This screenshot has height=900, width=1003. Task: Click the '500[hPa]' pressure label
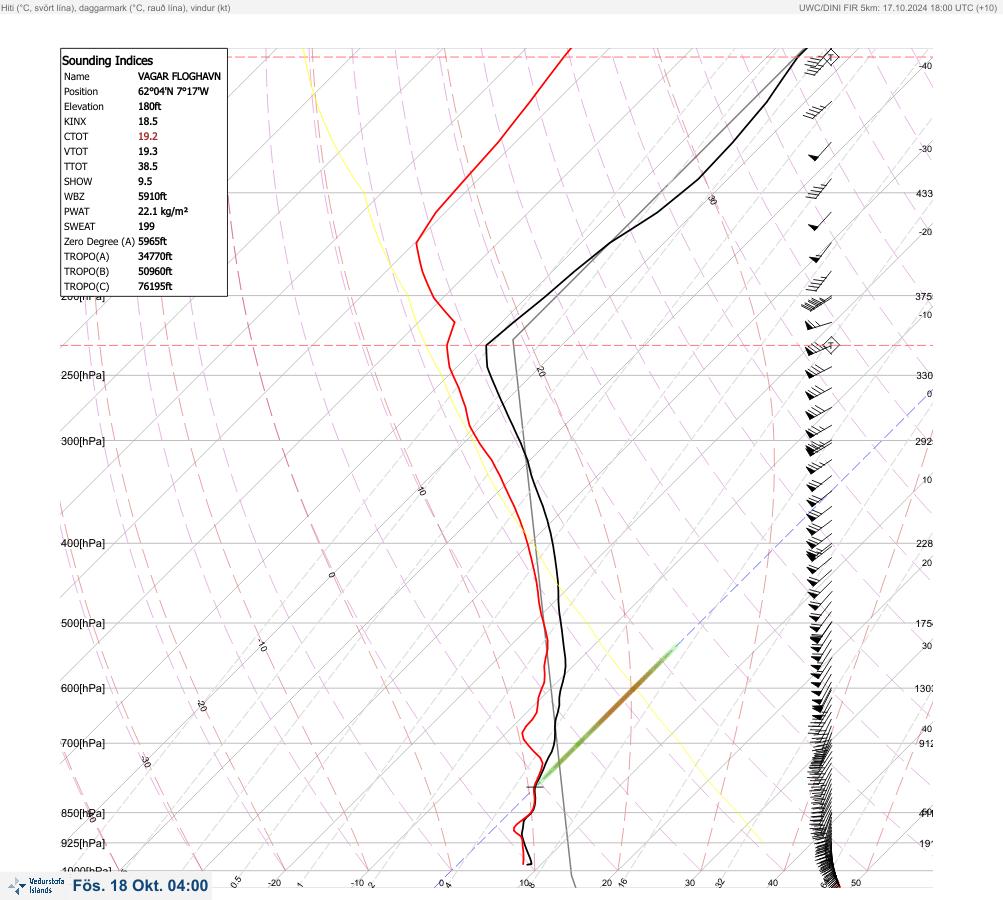[83, 623]
